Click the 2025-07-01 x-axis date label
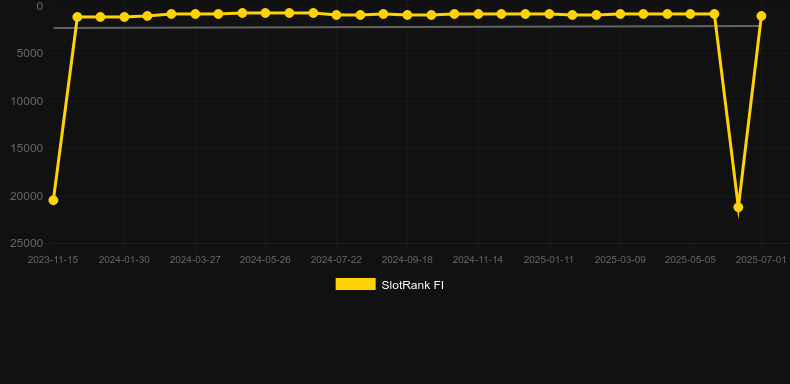This screenshot has width=790, height=384. pos(761,260)
